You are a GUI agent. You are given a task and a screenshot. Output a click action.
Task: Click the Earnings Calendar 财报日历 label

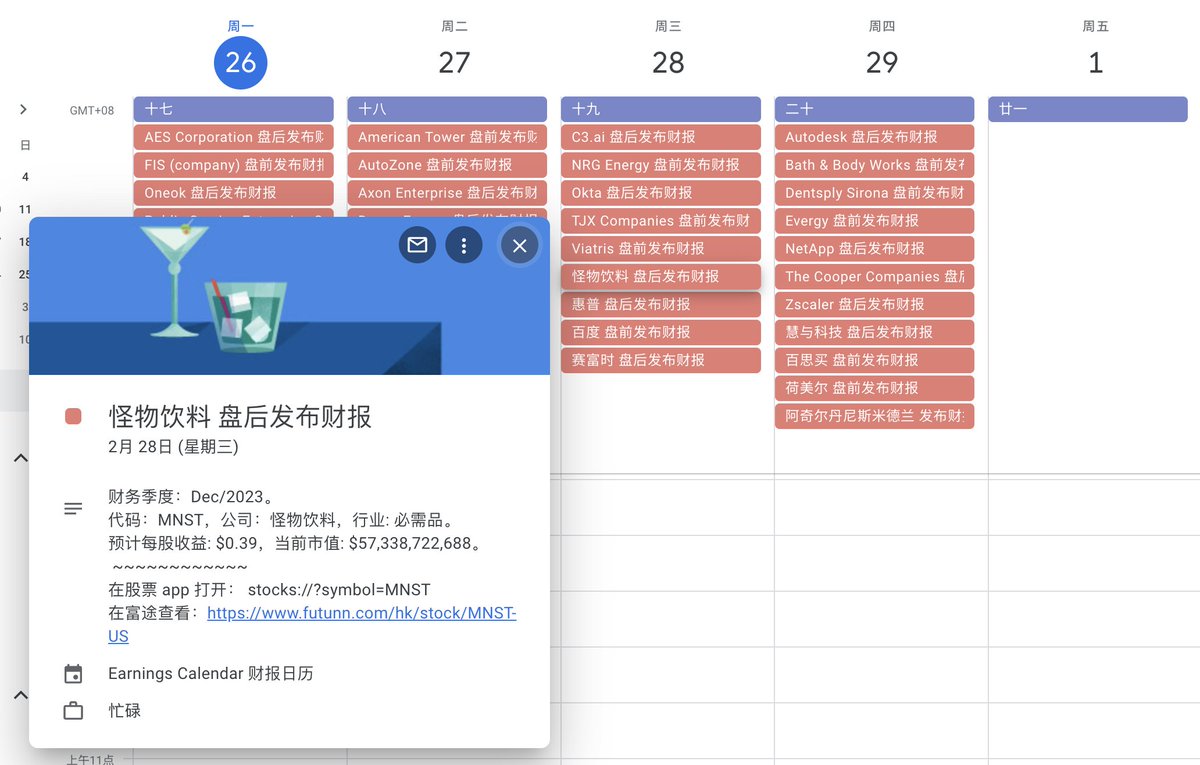point(210,674)
